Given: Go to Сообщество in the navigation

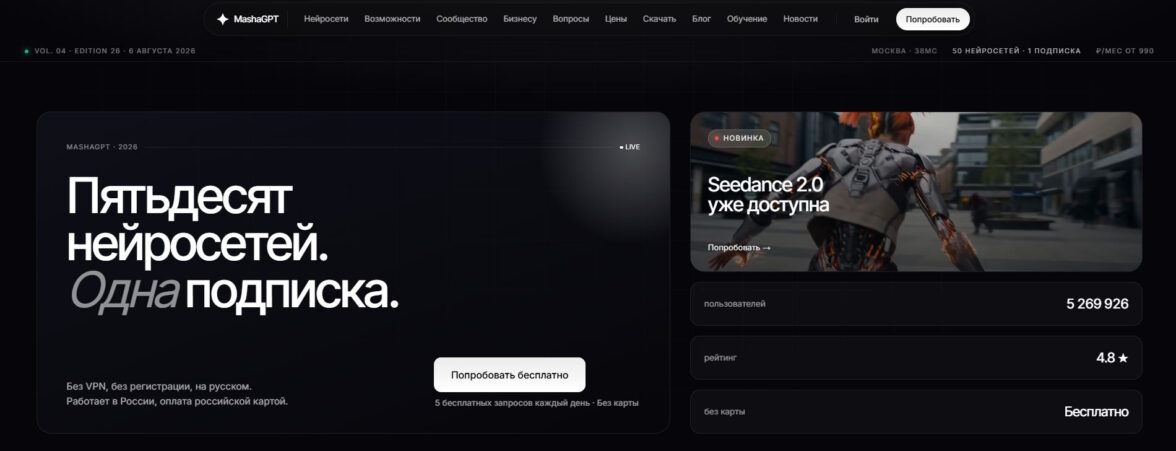Looking at the screenshot, I should [x=461, y=19].
